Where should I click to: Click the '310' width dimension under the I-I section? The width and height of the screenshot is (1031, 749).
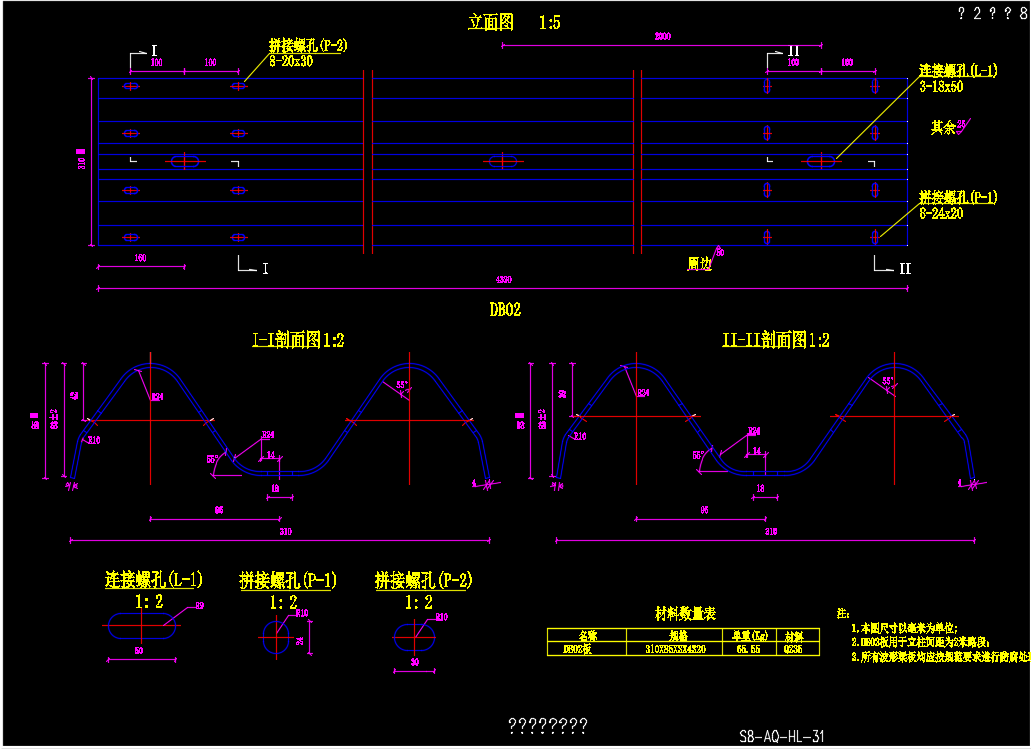coord(285,532)
